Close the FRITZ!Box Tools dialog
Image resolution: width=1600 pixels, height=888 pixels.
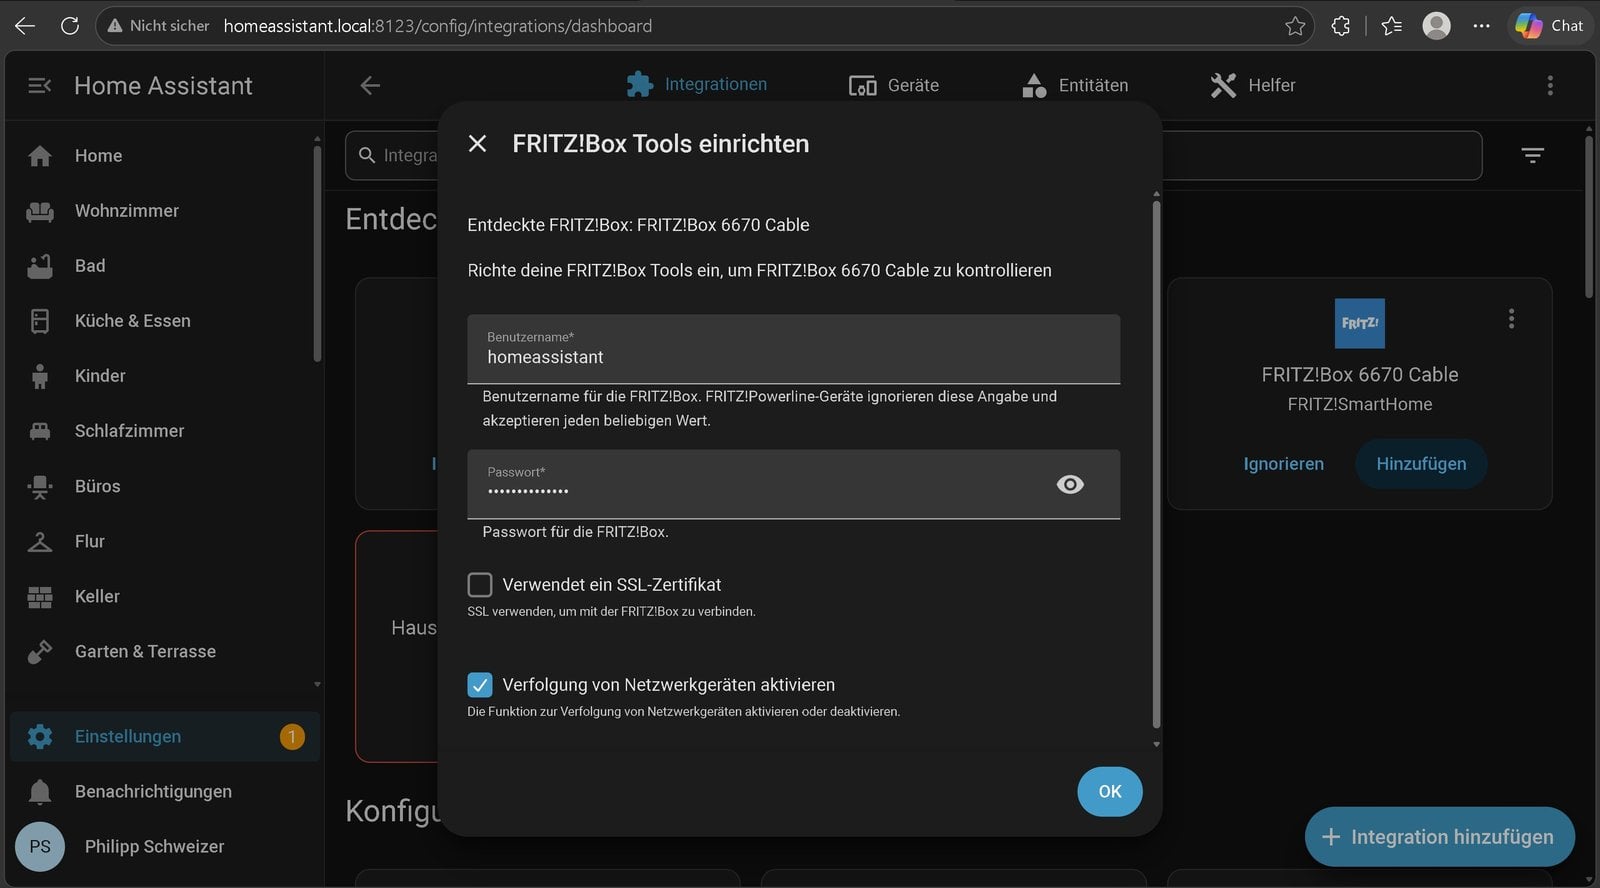[478, 144]
